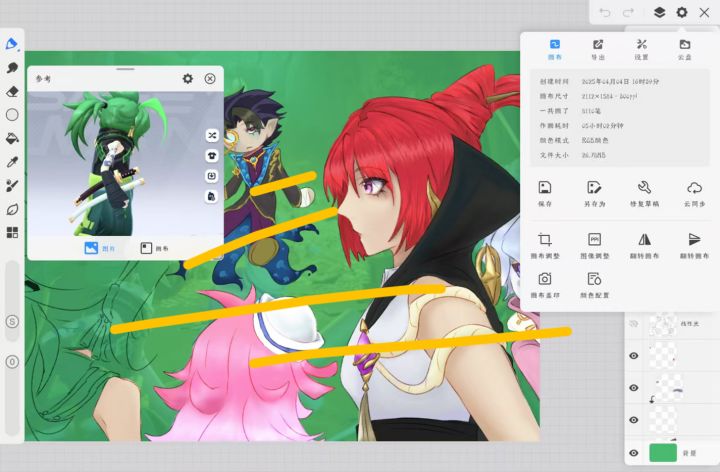Open the 颜色配置 color profile option
Screen dimensions: 720x472
click(x=595, y=285)
